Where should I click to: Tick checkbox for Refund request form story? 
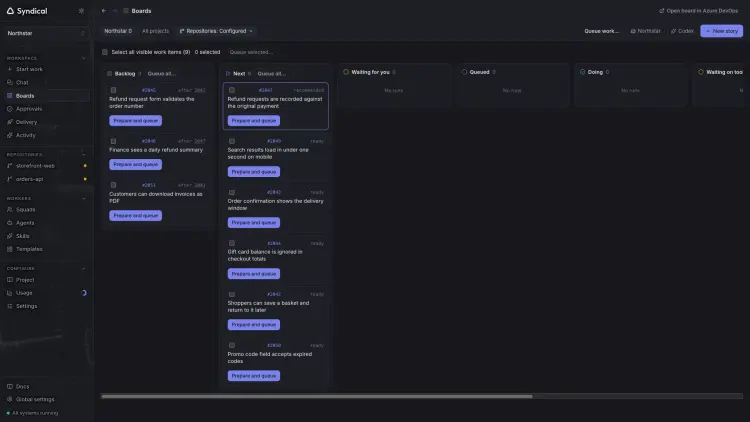point(113,90)
